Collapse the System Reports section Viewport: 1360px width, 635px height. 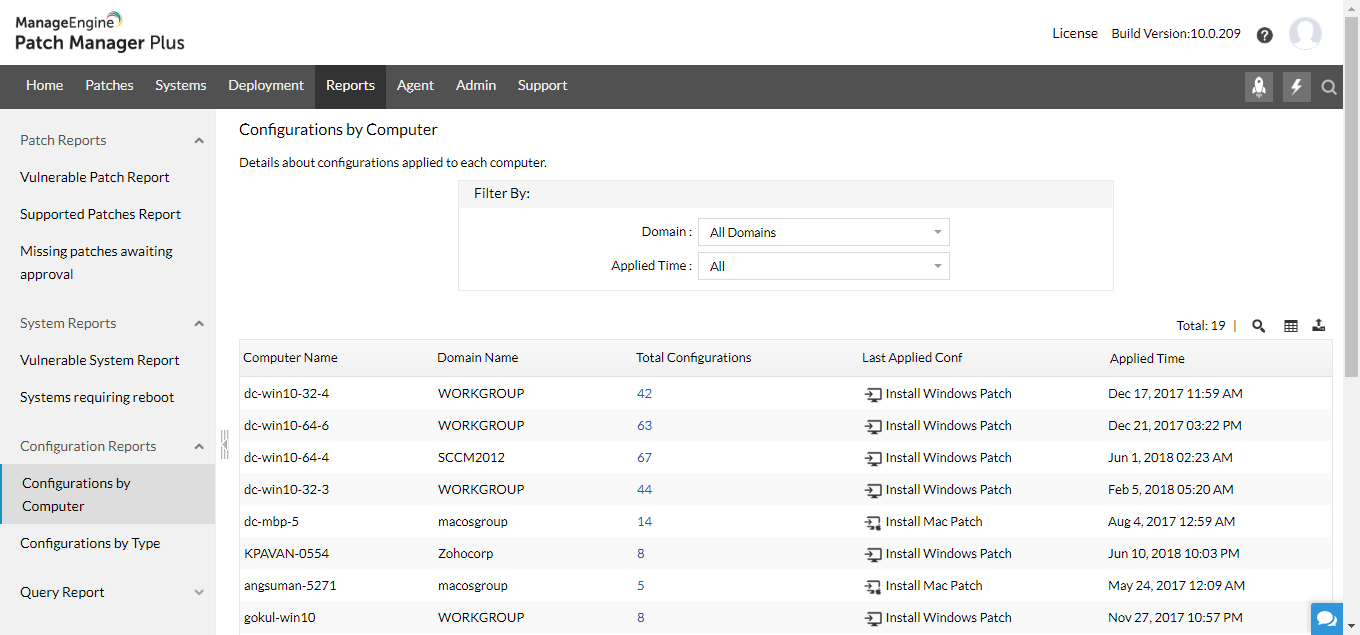pyautogui.click(x=199, y=324)
